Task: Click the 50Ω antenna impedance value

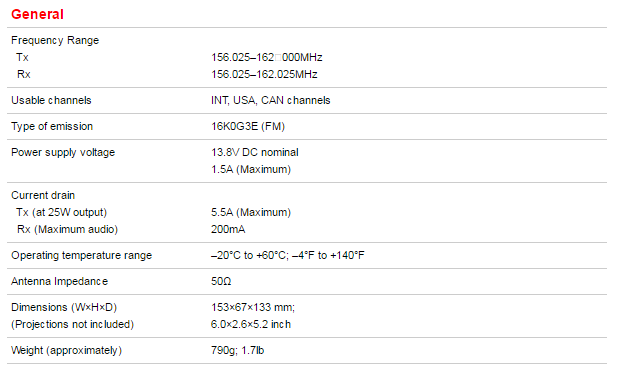Action: click(x=221, y=281)
